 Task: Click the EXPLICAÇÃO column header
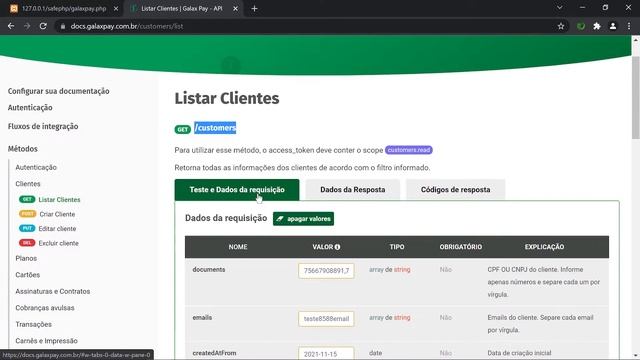coord(544,247)
